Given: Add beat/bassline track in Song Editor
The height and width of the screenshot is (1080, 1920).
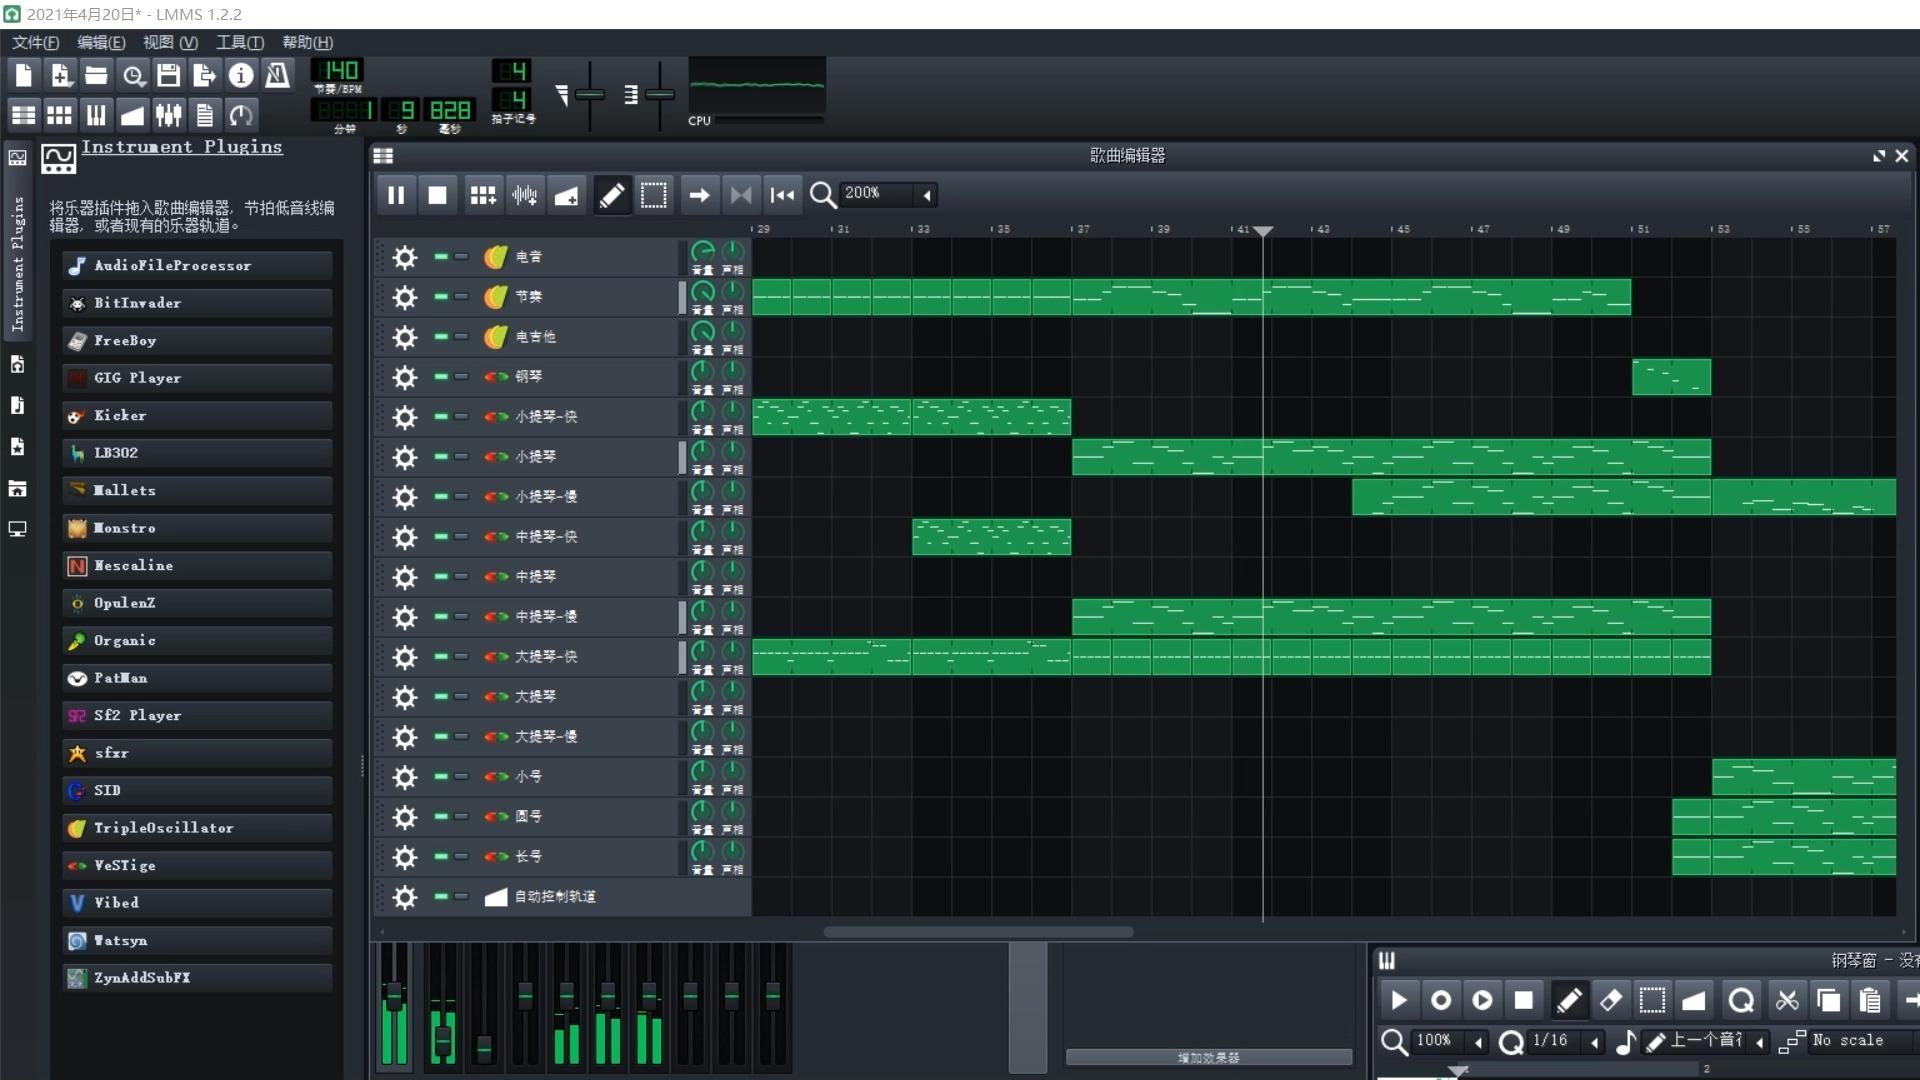Looking at the screenshot, I should (x=483, y=195).
